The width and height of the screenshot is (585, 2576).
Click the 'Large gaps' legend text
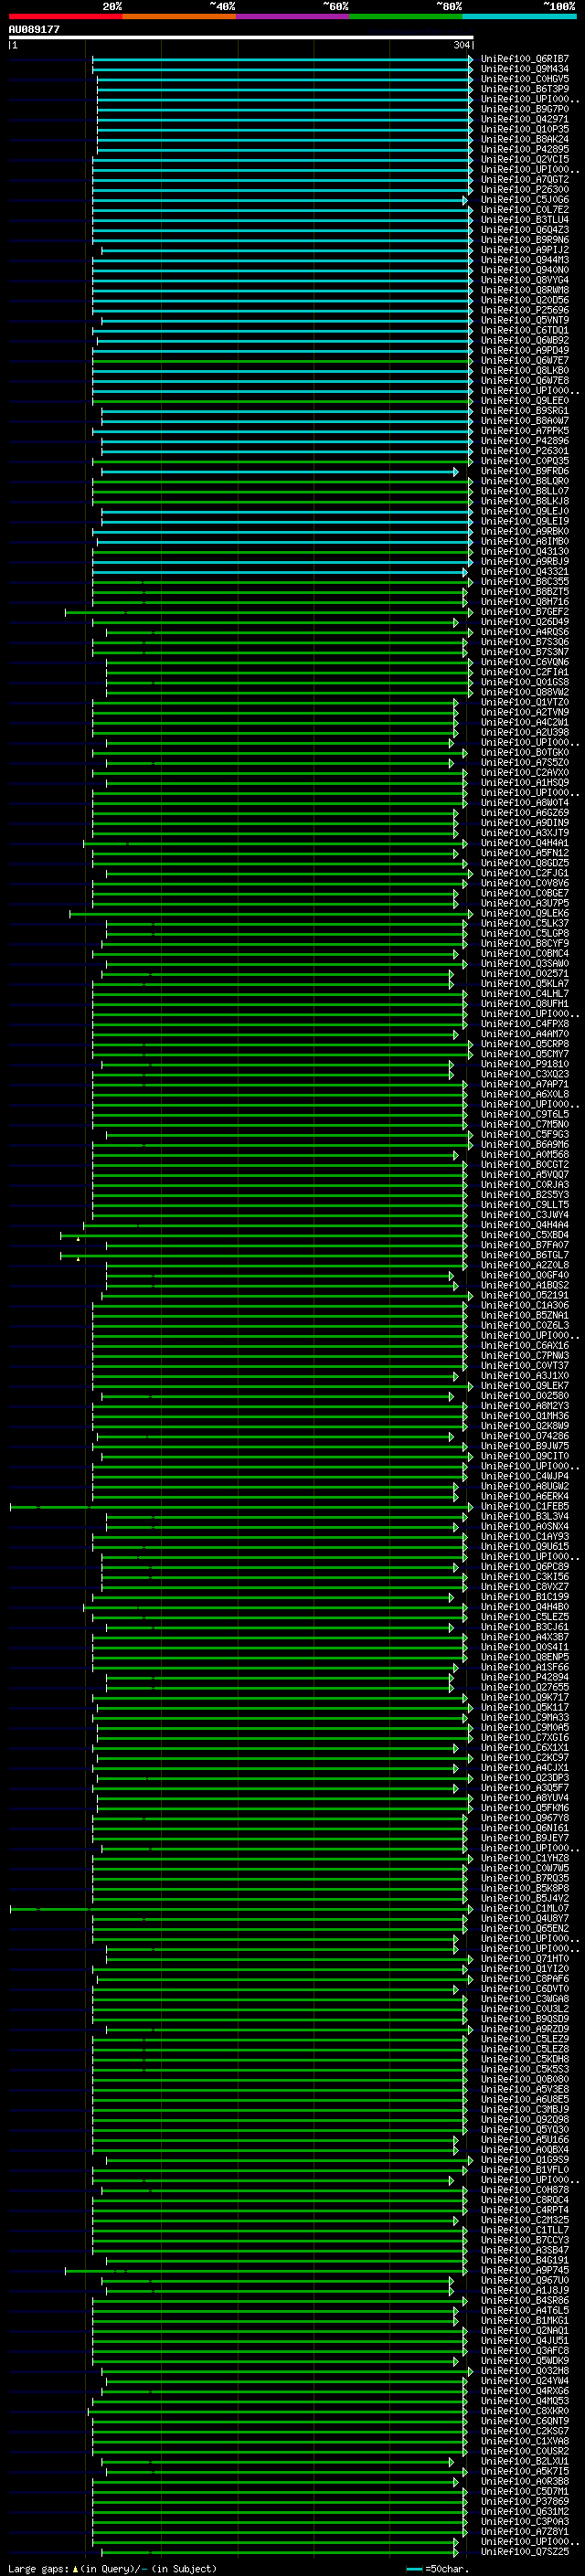tap(38, 2569)
